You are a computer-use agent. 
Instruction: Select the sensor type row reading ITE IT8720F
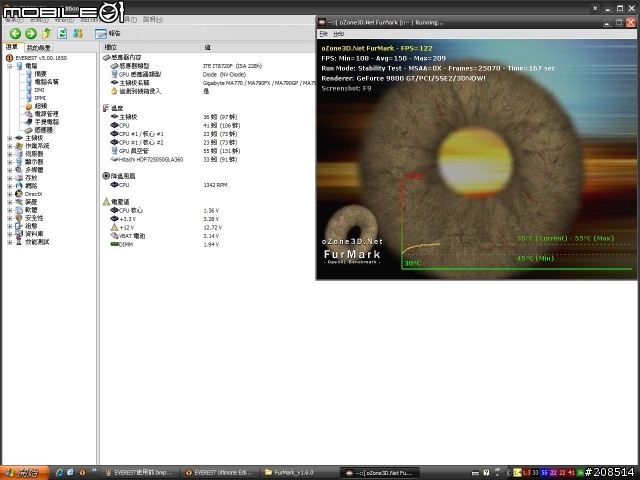(x=208, y=66)
